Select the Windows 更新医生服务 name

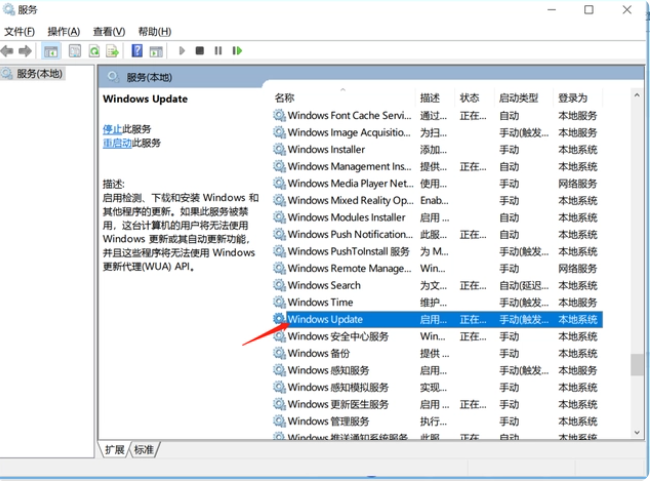[x=338, y=404]
